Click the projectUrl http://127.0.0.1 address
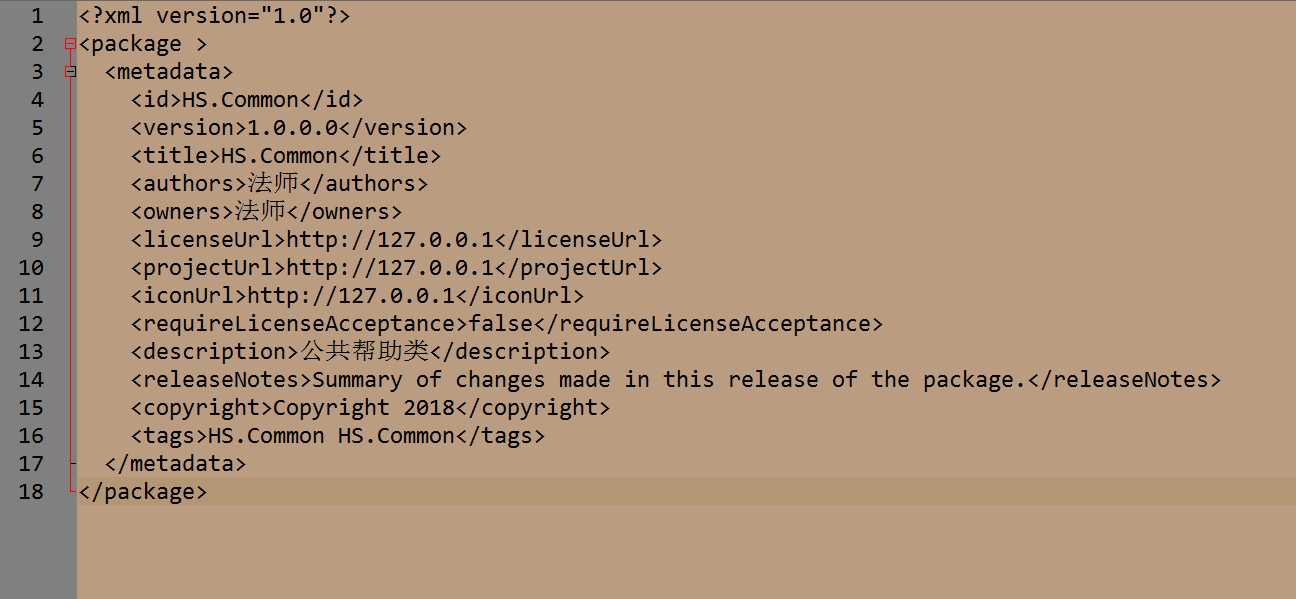 [x=390, y=268]
